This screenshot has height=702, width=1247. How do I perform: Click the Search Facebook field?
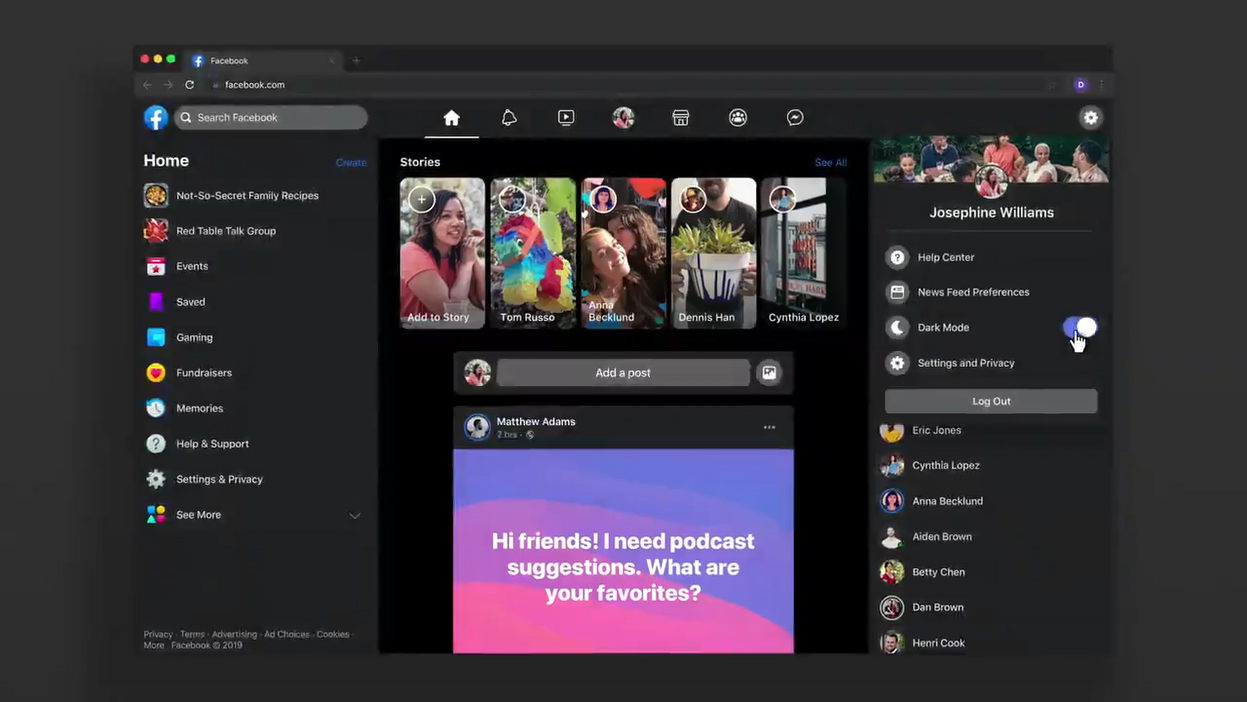pos(270,117)
